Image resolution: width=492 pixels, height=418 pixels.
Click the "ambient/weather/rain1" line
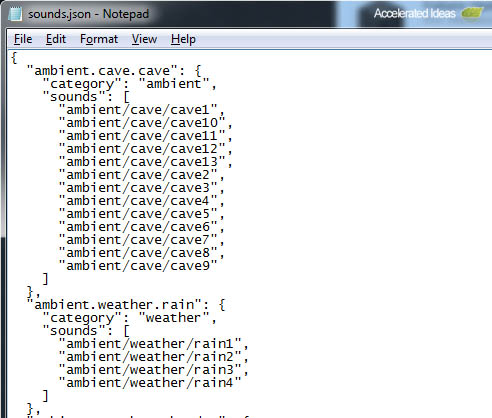point(154,344)
